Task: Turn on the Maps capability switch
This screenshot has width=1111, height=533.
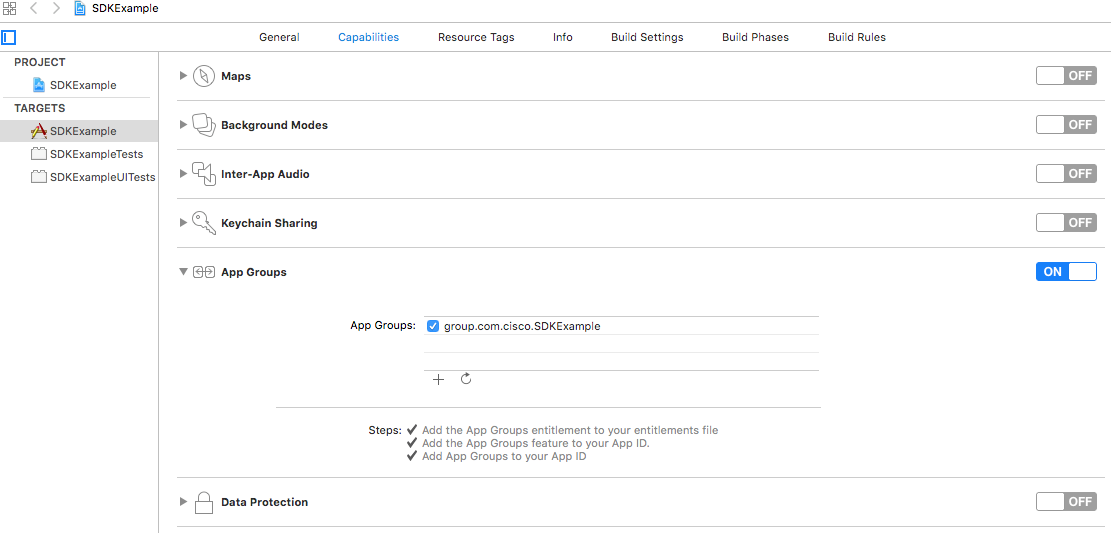Action: point(1066,76)
